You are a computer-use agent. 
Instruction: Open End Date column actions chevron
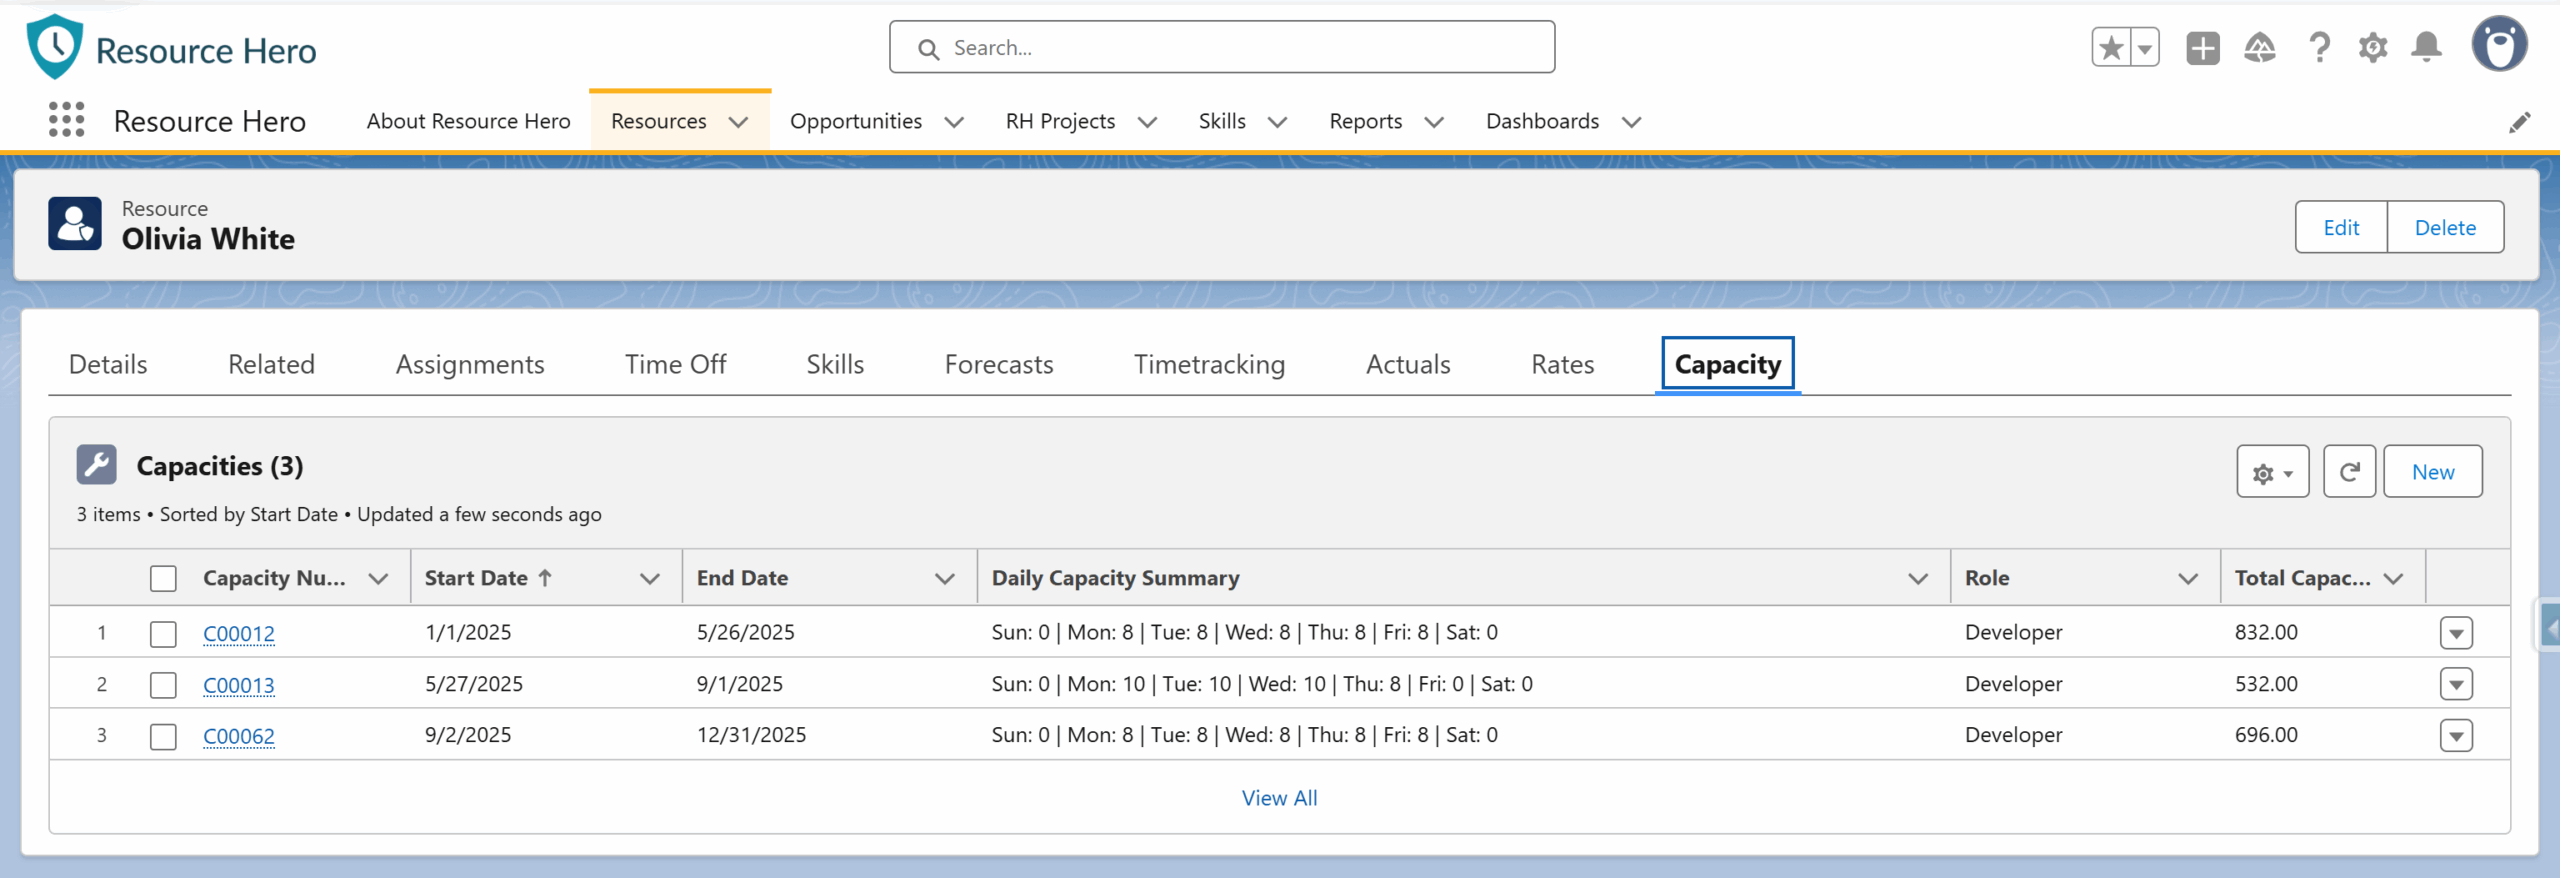pyautogui.click(x=944, y=578)
